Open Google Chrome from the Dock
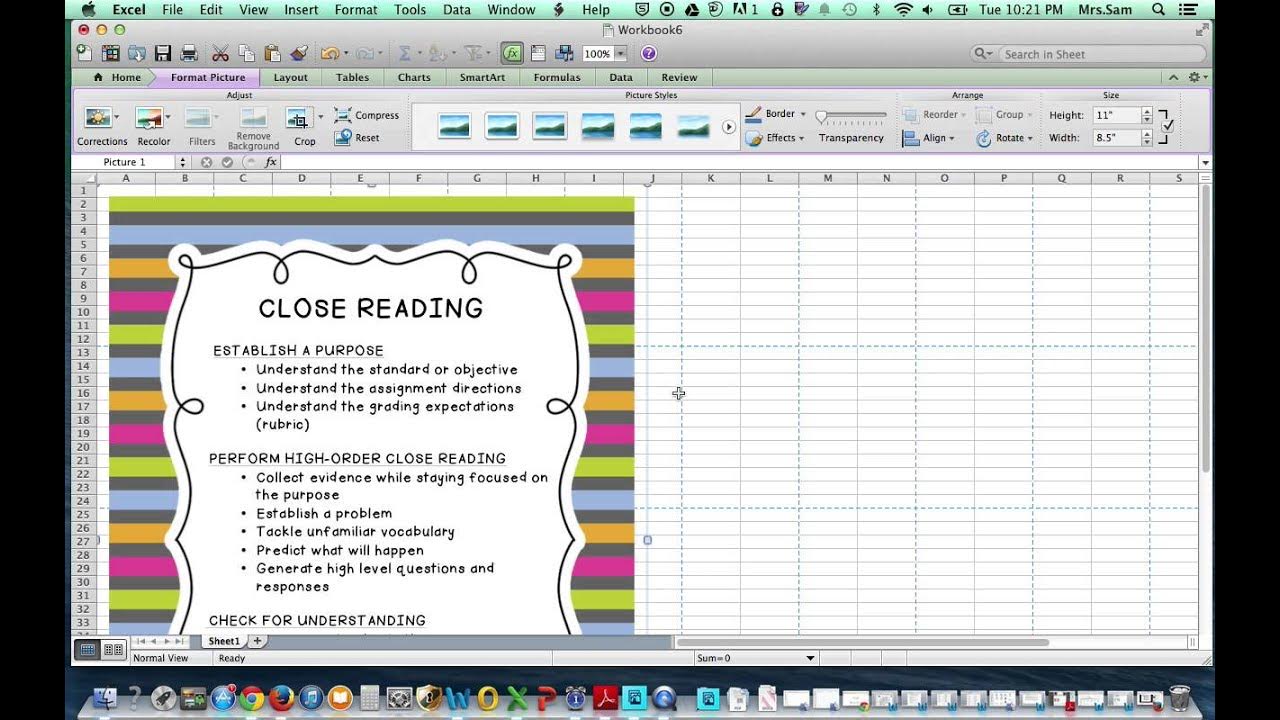The width and height of the screenshot is (1280, 720). tap(251, 697)
